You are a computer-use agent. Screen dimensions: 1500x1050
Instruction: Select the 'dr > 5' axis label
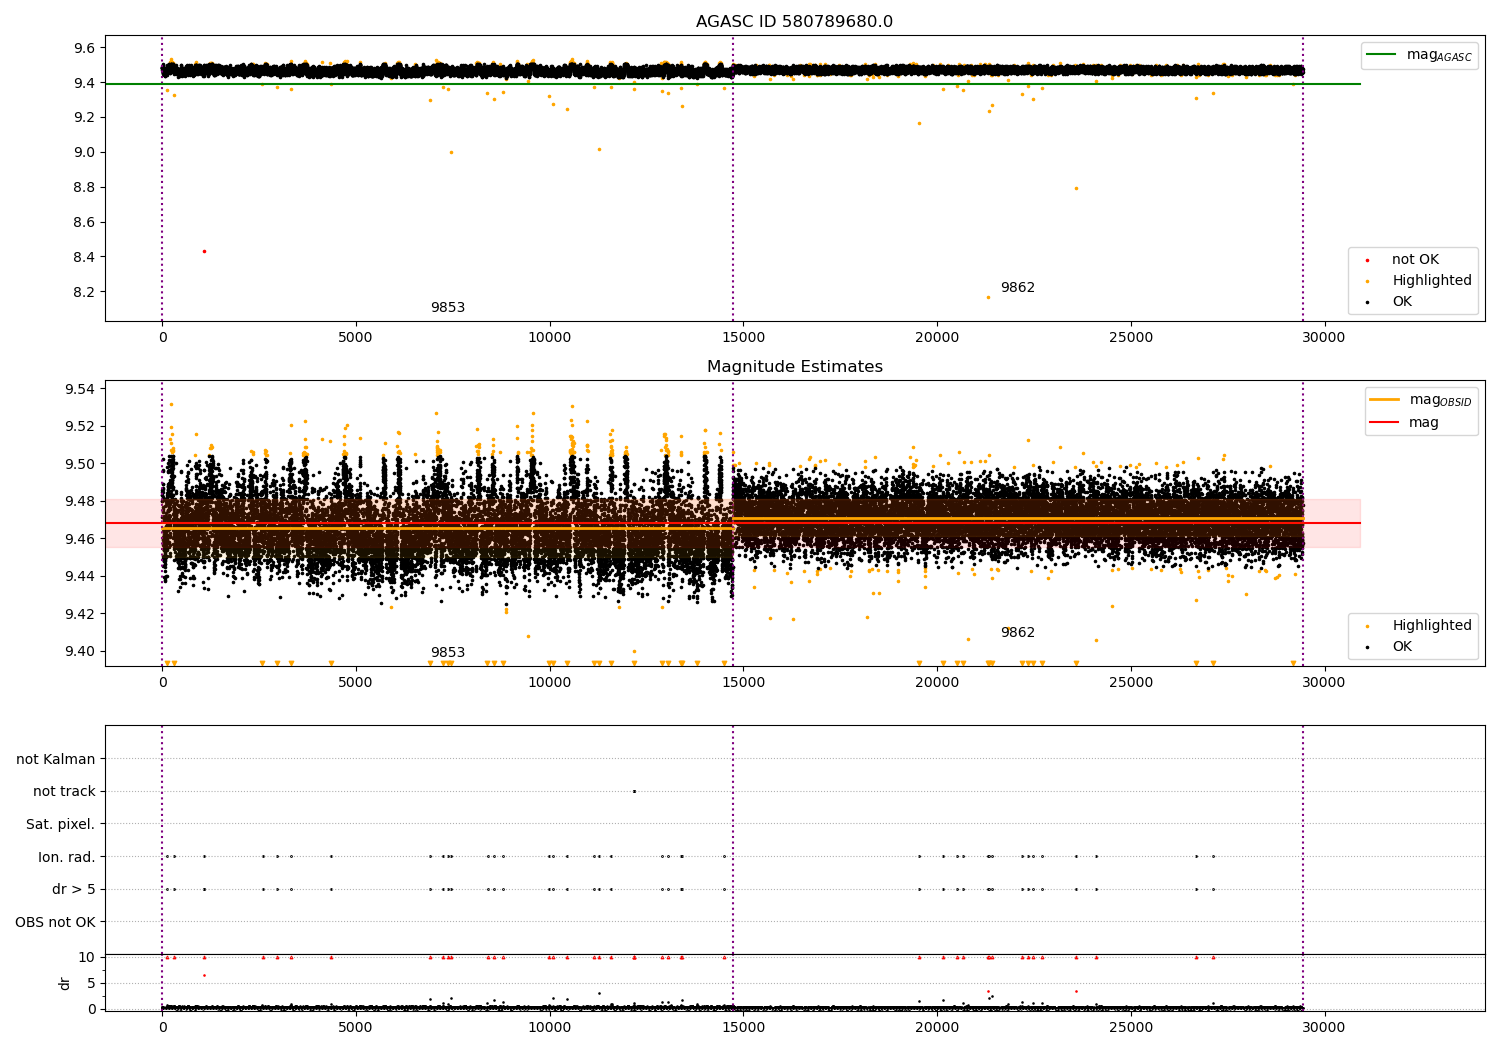[74, 889]
